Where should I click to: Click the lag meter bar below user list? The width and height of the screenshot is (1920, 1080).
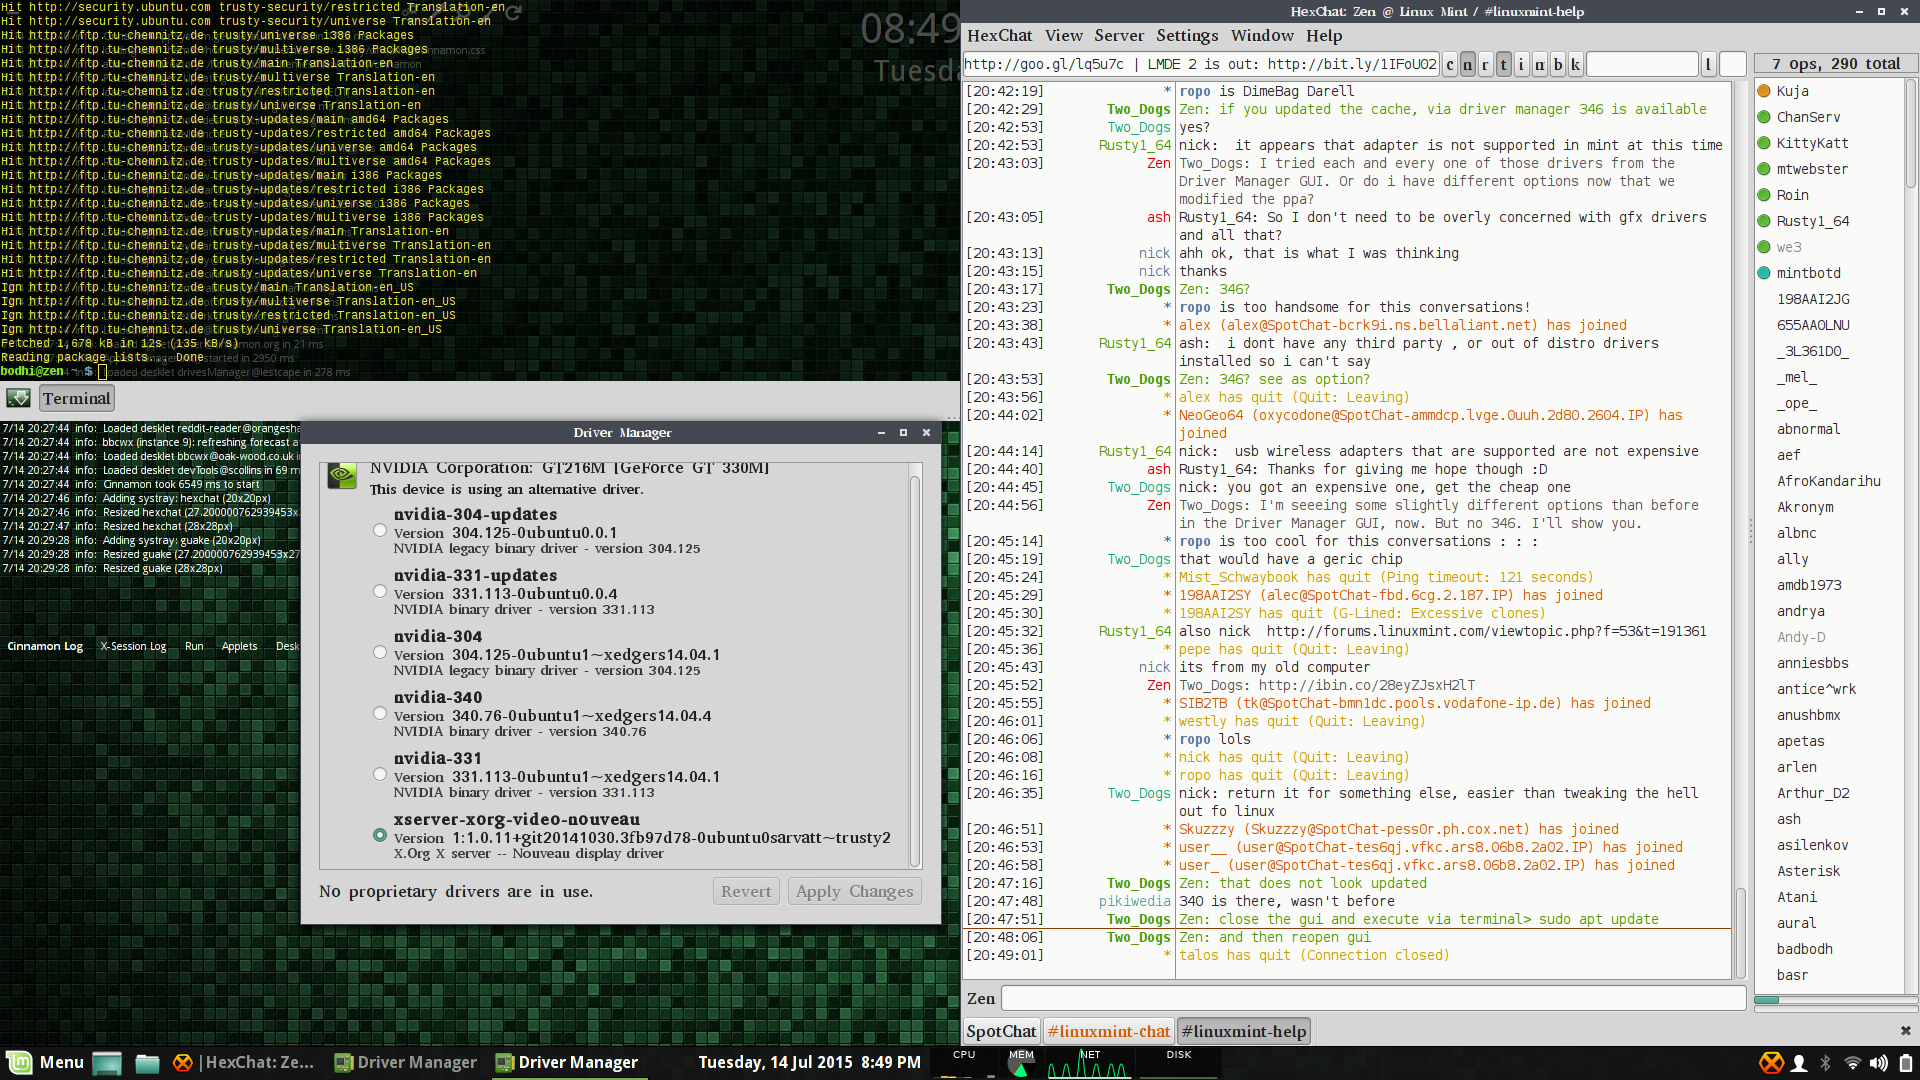[1836, 1000]
